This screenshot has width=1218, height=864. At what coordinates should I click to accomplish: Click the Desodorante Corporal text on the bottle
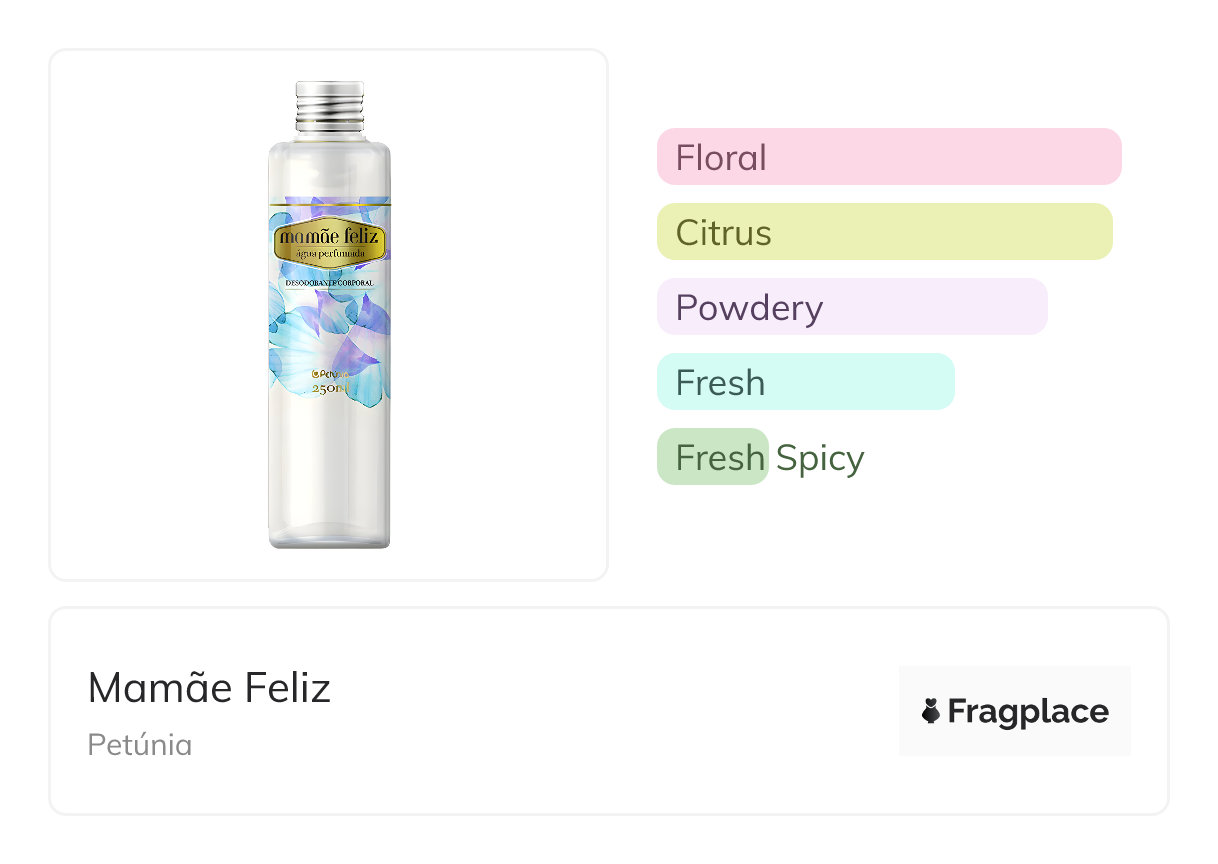coord(329,284)
